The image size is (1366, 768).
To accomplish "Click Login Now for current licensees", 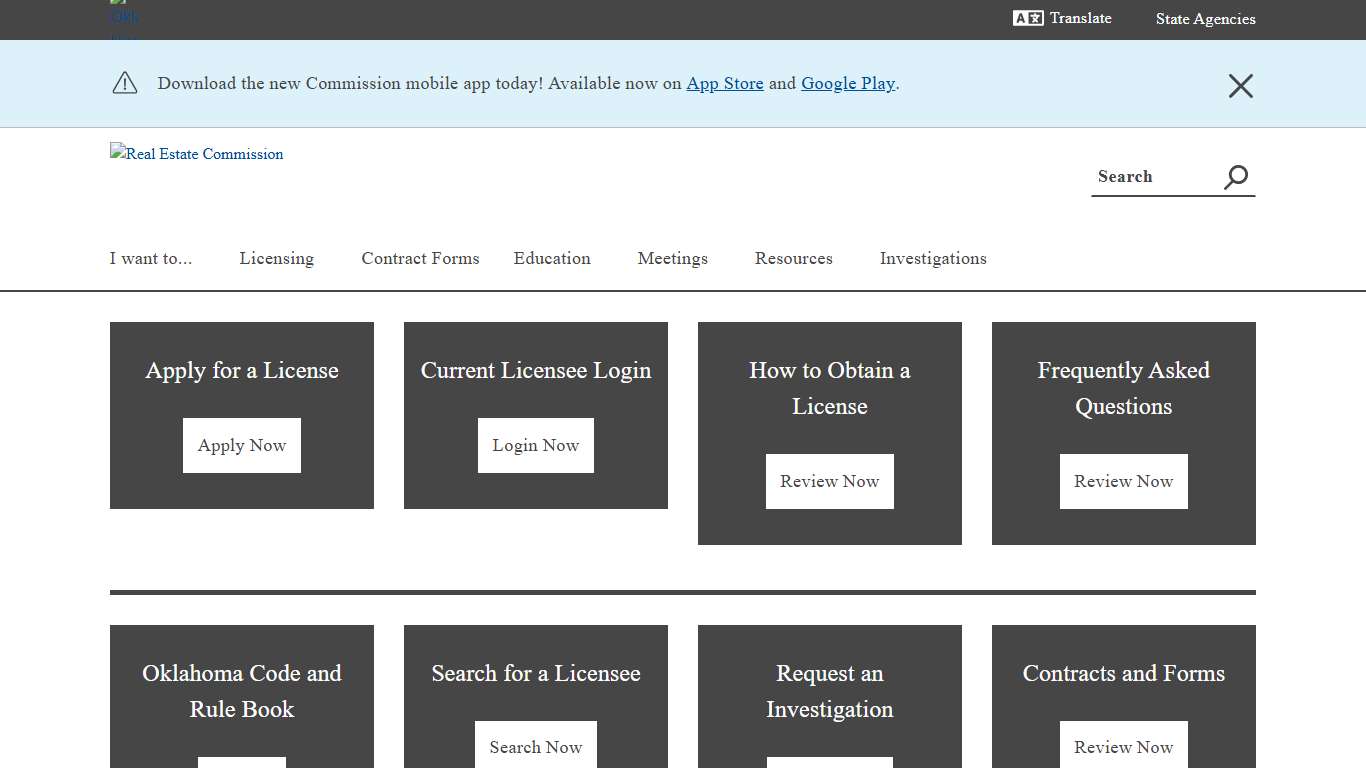I will 535,445.
